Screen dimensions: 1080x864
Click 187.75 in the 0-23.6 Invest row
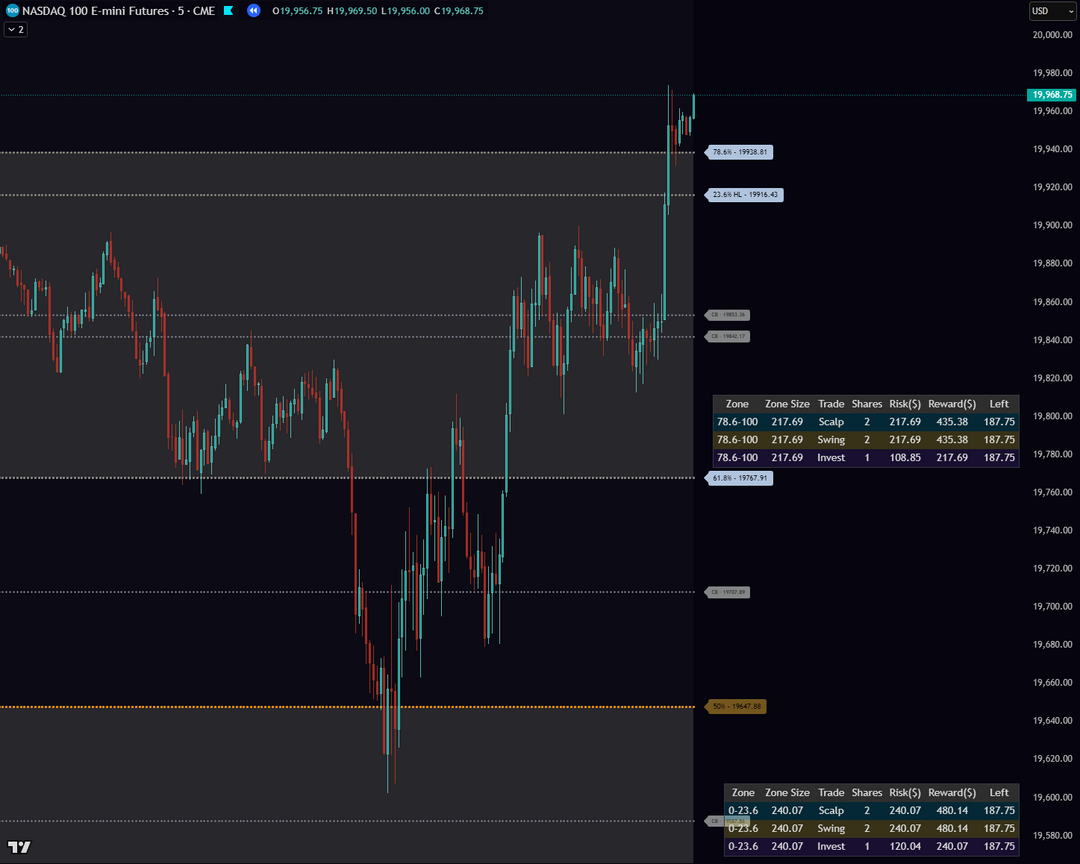999,846
